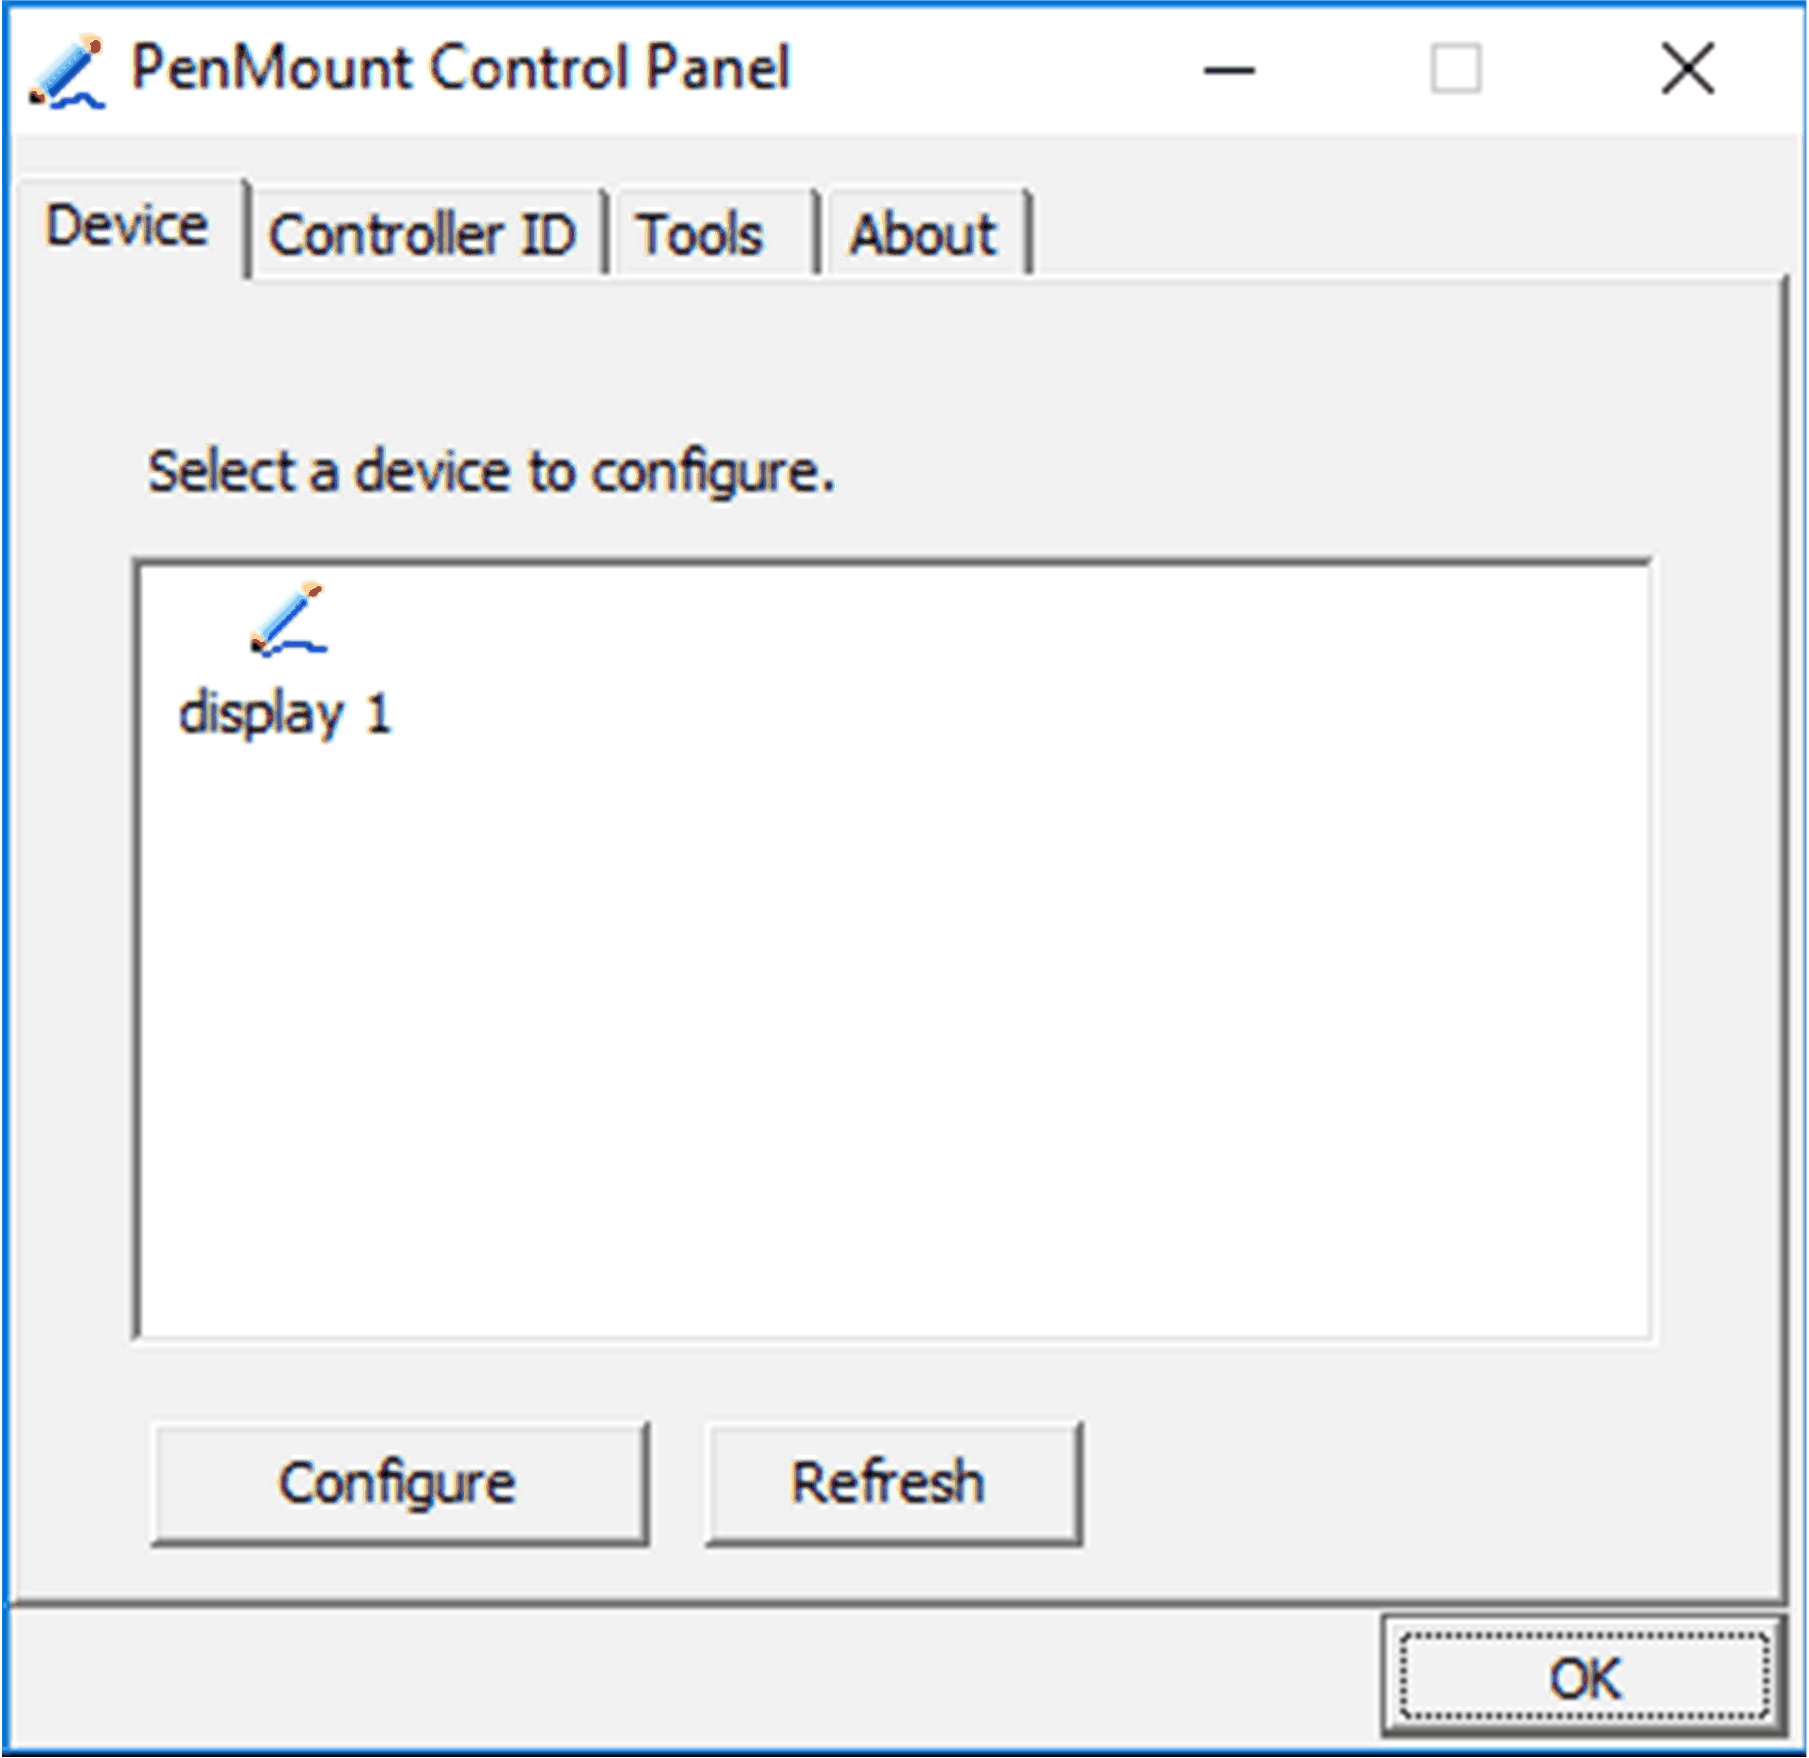Confirm with the OK button
The height and width of the screenshot is (1758, 1809).
point(1585,1678)
